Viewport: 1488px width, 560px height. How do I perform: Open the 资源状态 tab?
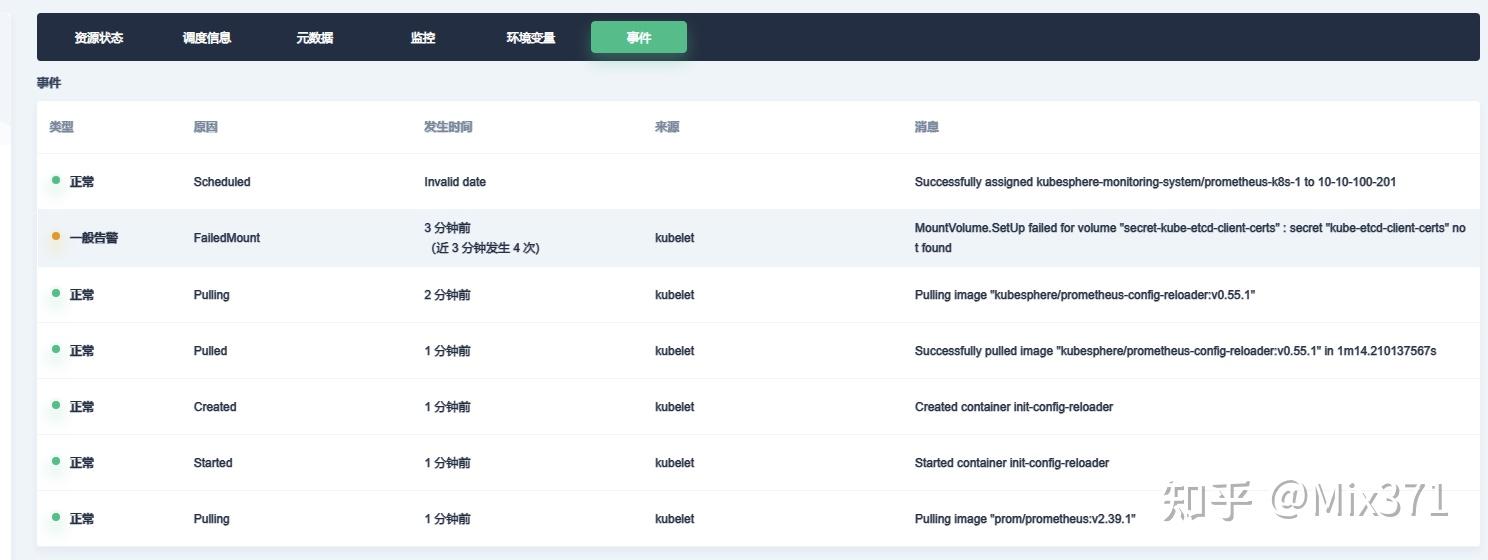[x=98, y=38]
